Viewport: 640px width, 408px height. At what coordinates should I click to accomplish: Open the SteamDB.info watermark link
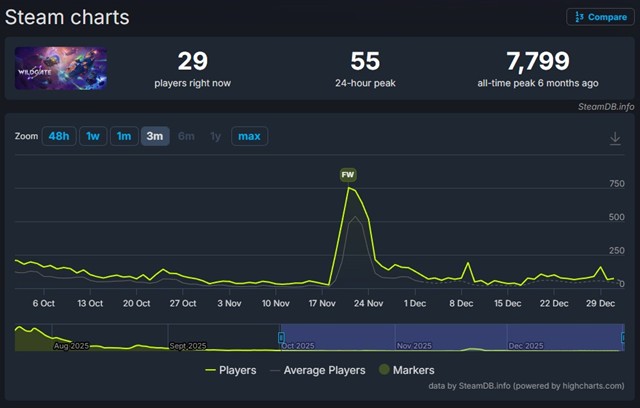(x=605, y=105)
